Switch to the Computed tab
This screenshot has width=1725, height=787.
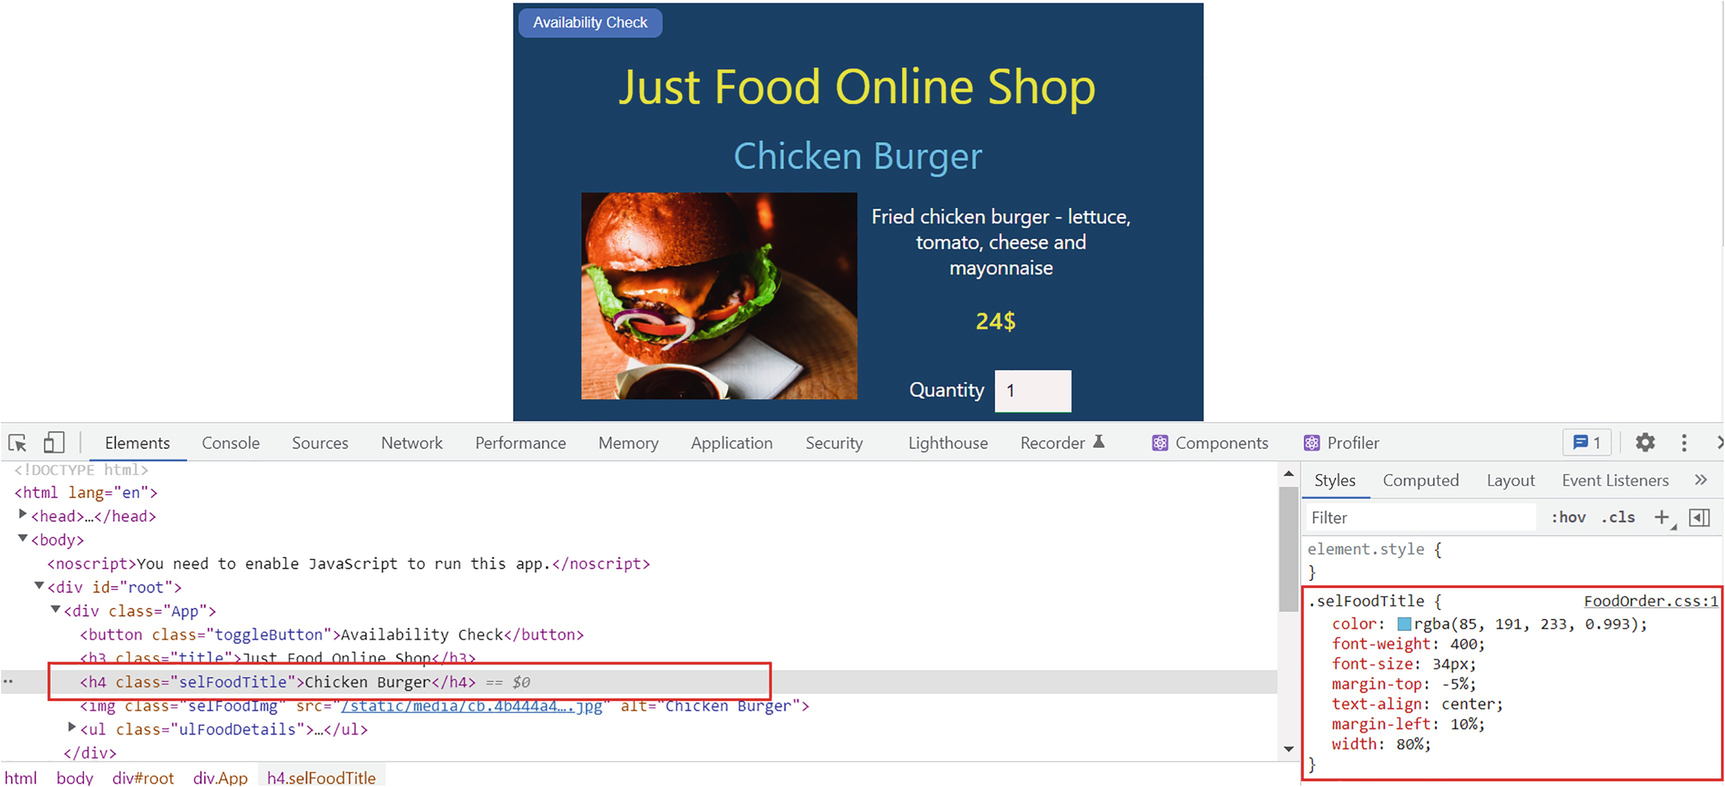(1420, 481)
